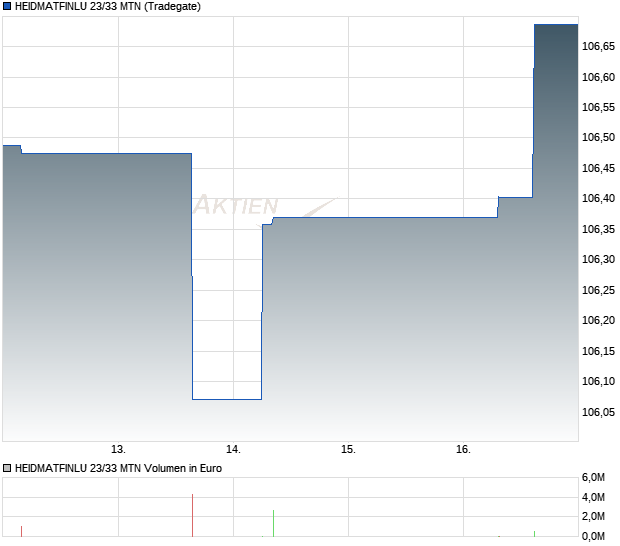Click the 106,20 price axis label

click(598, 320)
